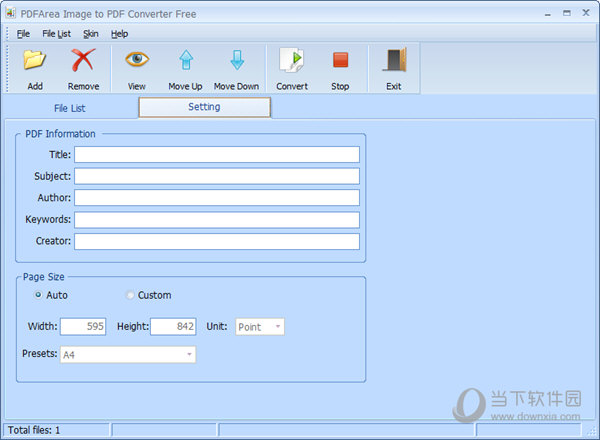Click into the Keywords input field

point(217,220)
